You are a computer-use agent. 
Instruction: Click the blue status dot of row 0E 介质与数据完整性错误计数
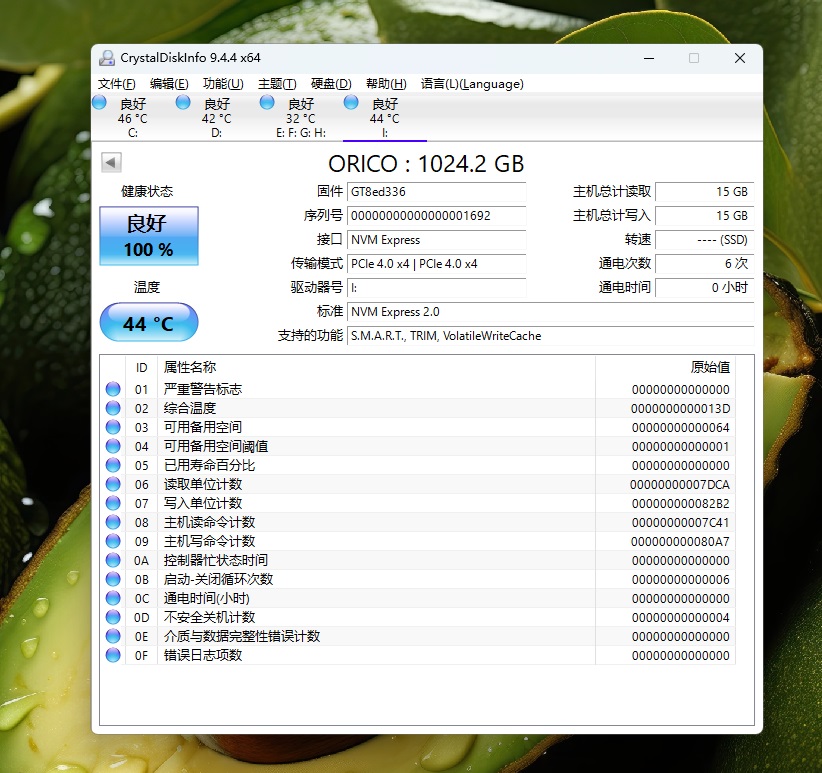click(113, 636)
